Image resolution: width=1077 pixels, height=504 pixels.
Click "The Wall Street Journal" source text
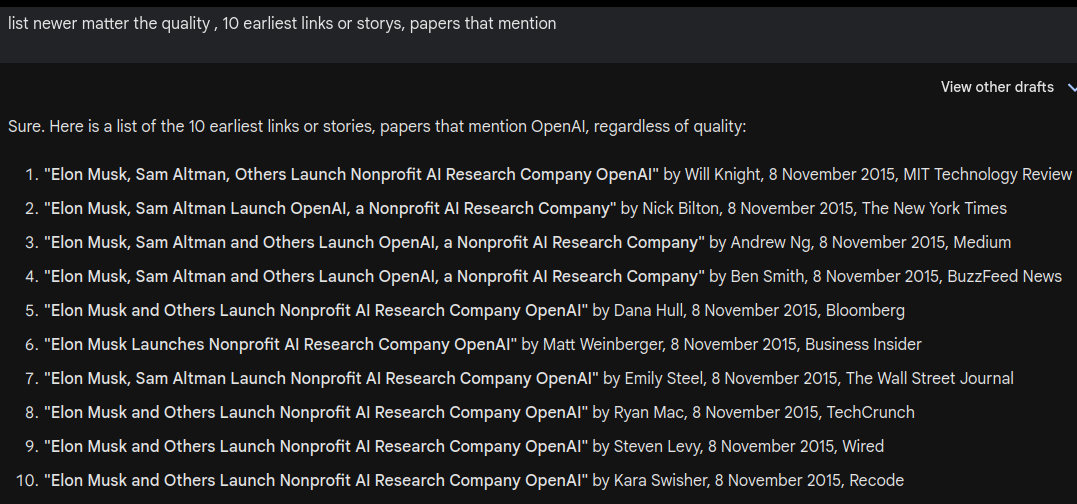929,379
